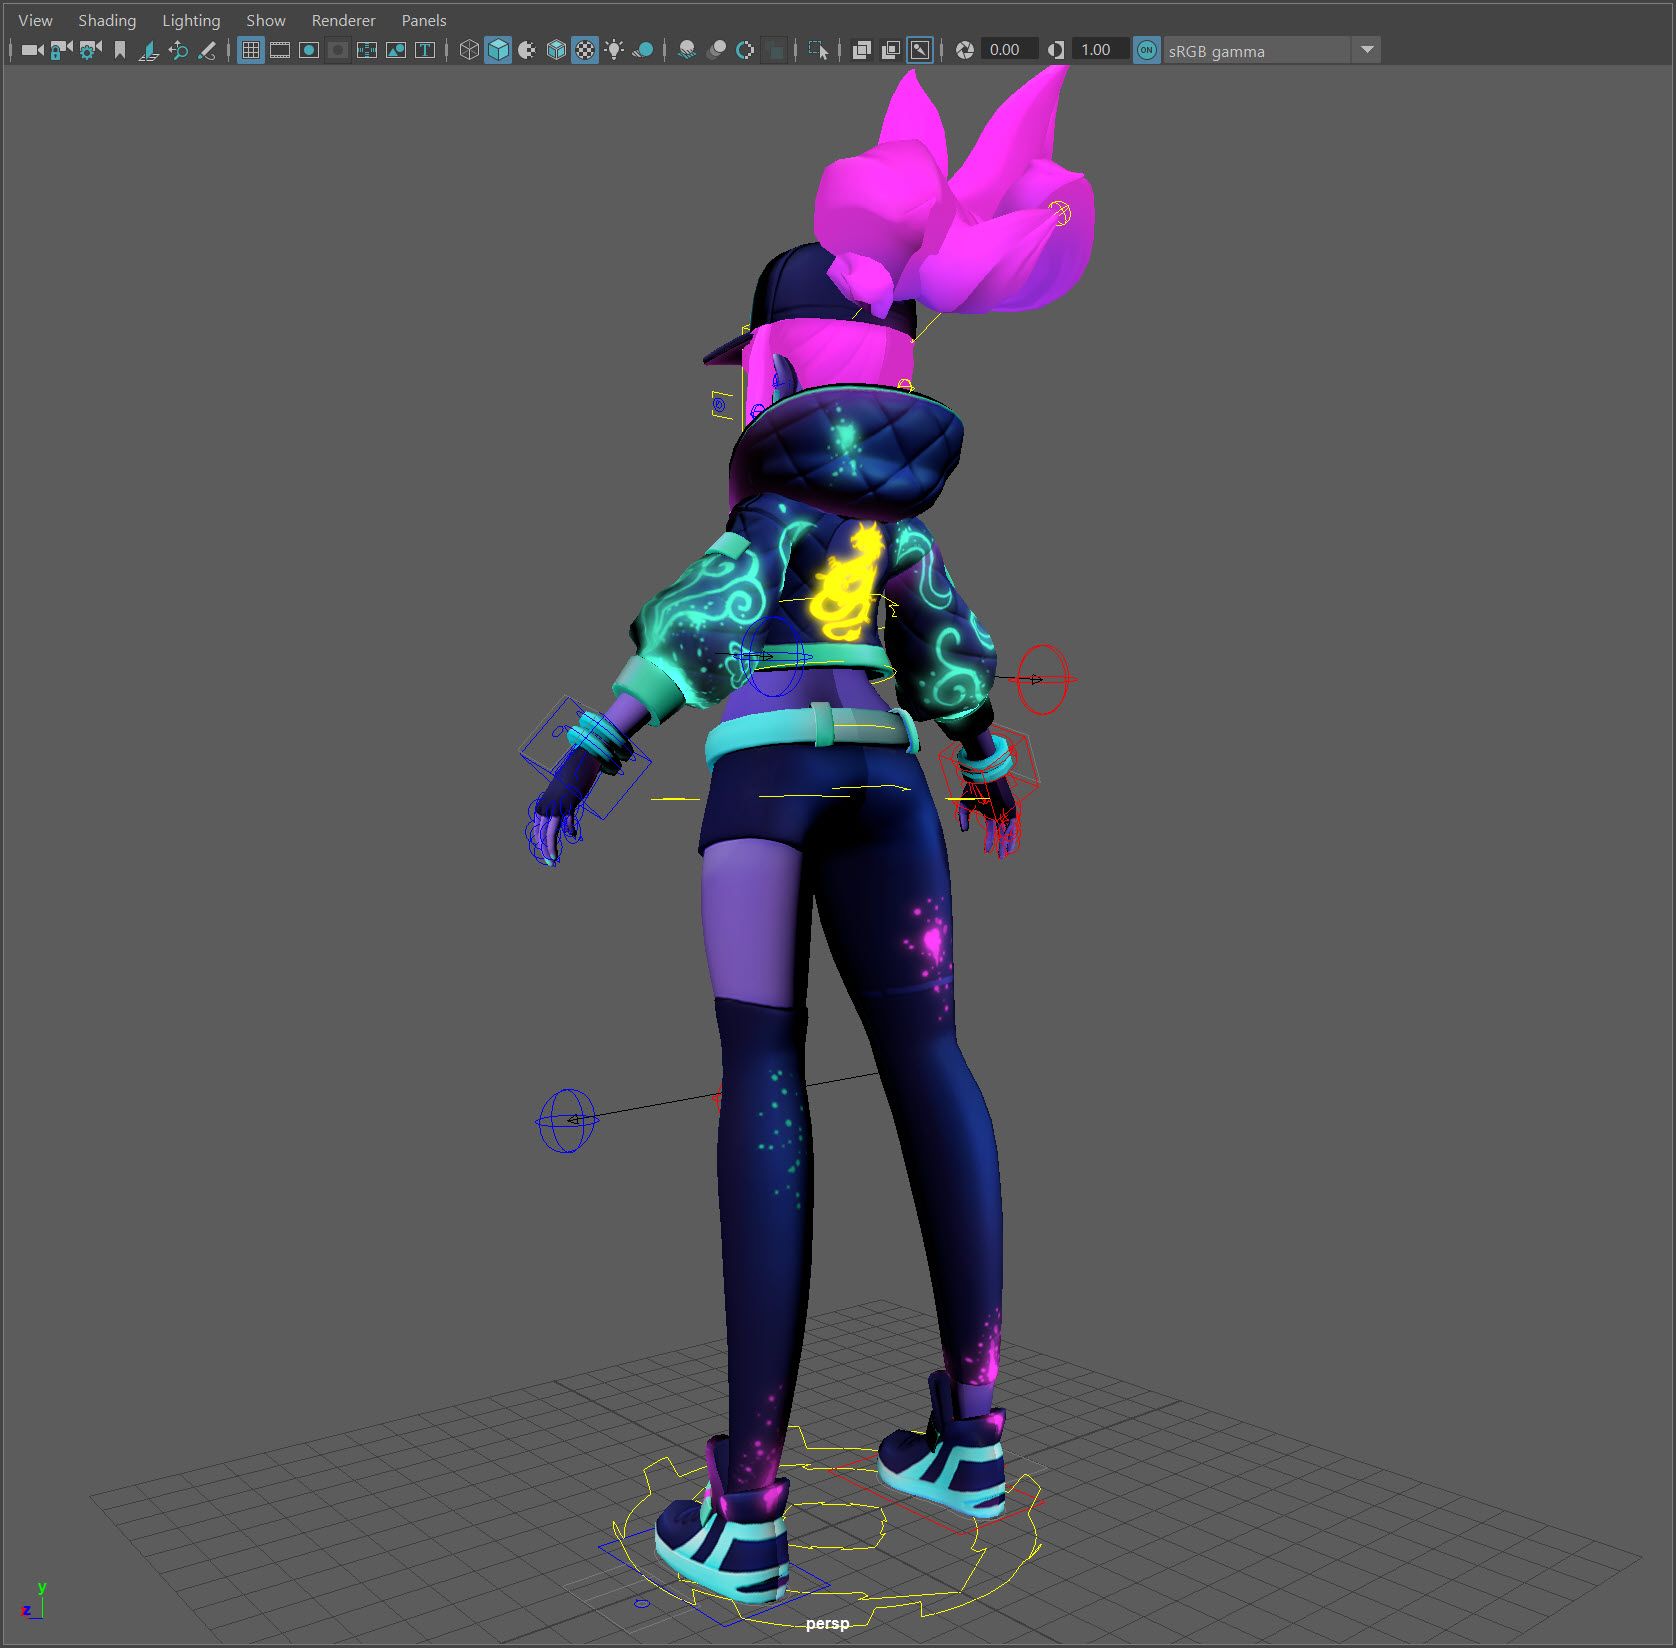Open Camera Attributes gear icon

[x=91, y=50]
